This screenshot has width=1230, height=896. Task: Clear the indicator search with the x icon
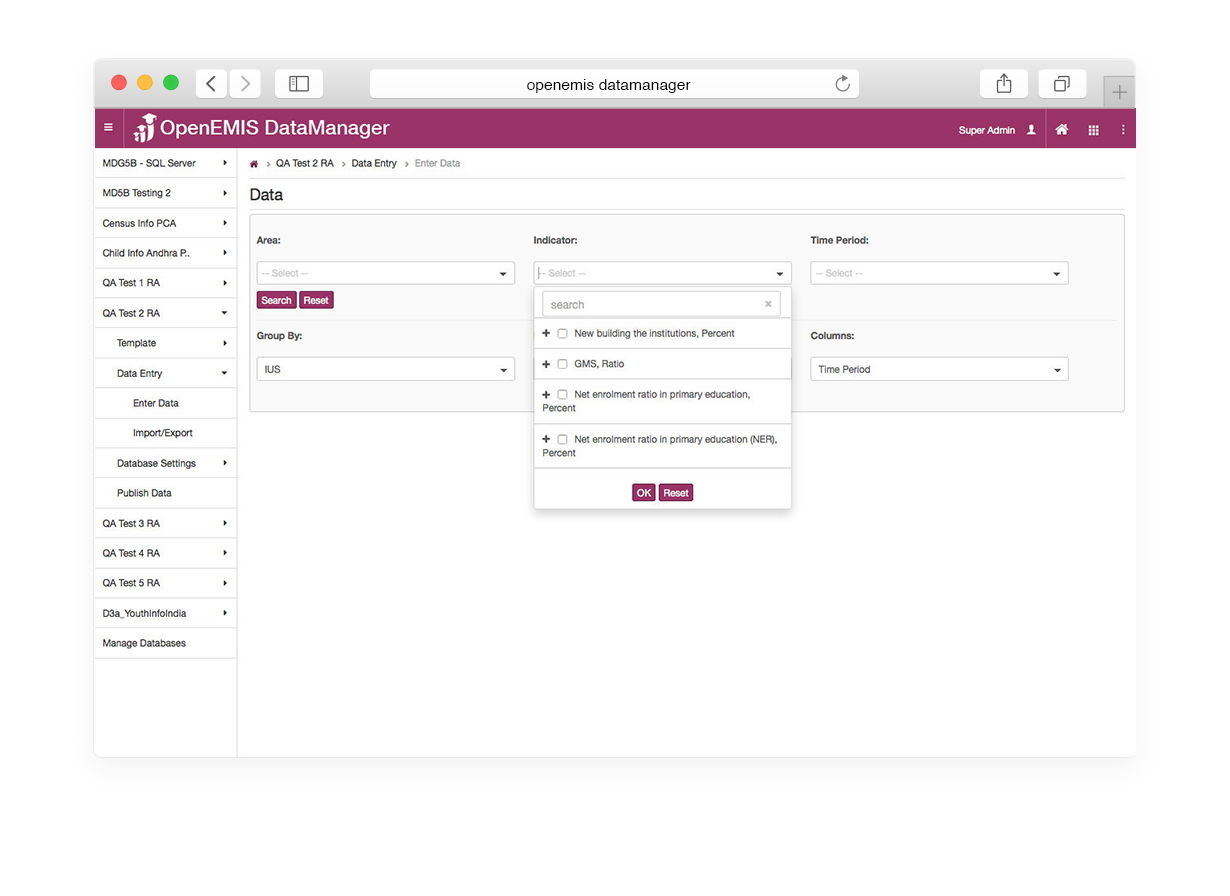[768, 304]
